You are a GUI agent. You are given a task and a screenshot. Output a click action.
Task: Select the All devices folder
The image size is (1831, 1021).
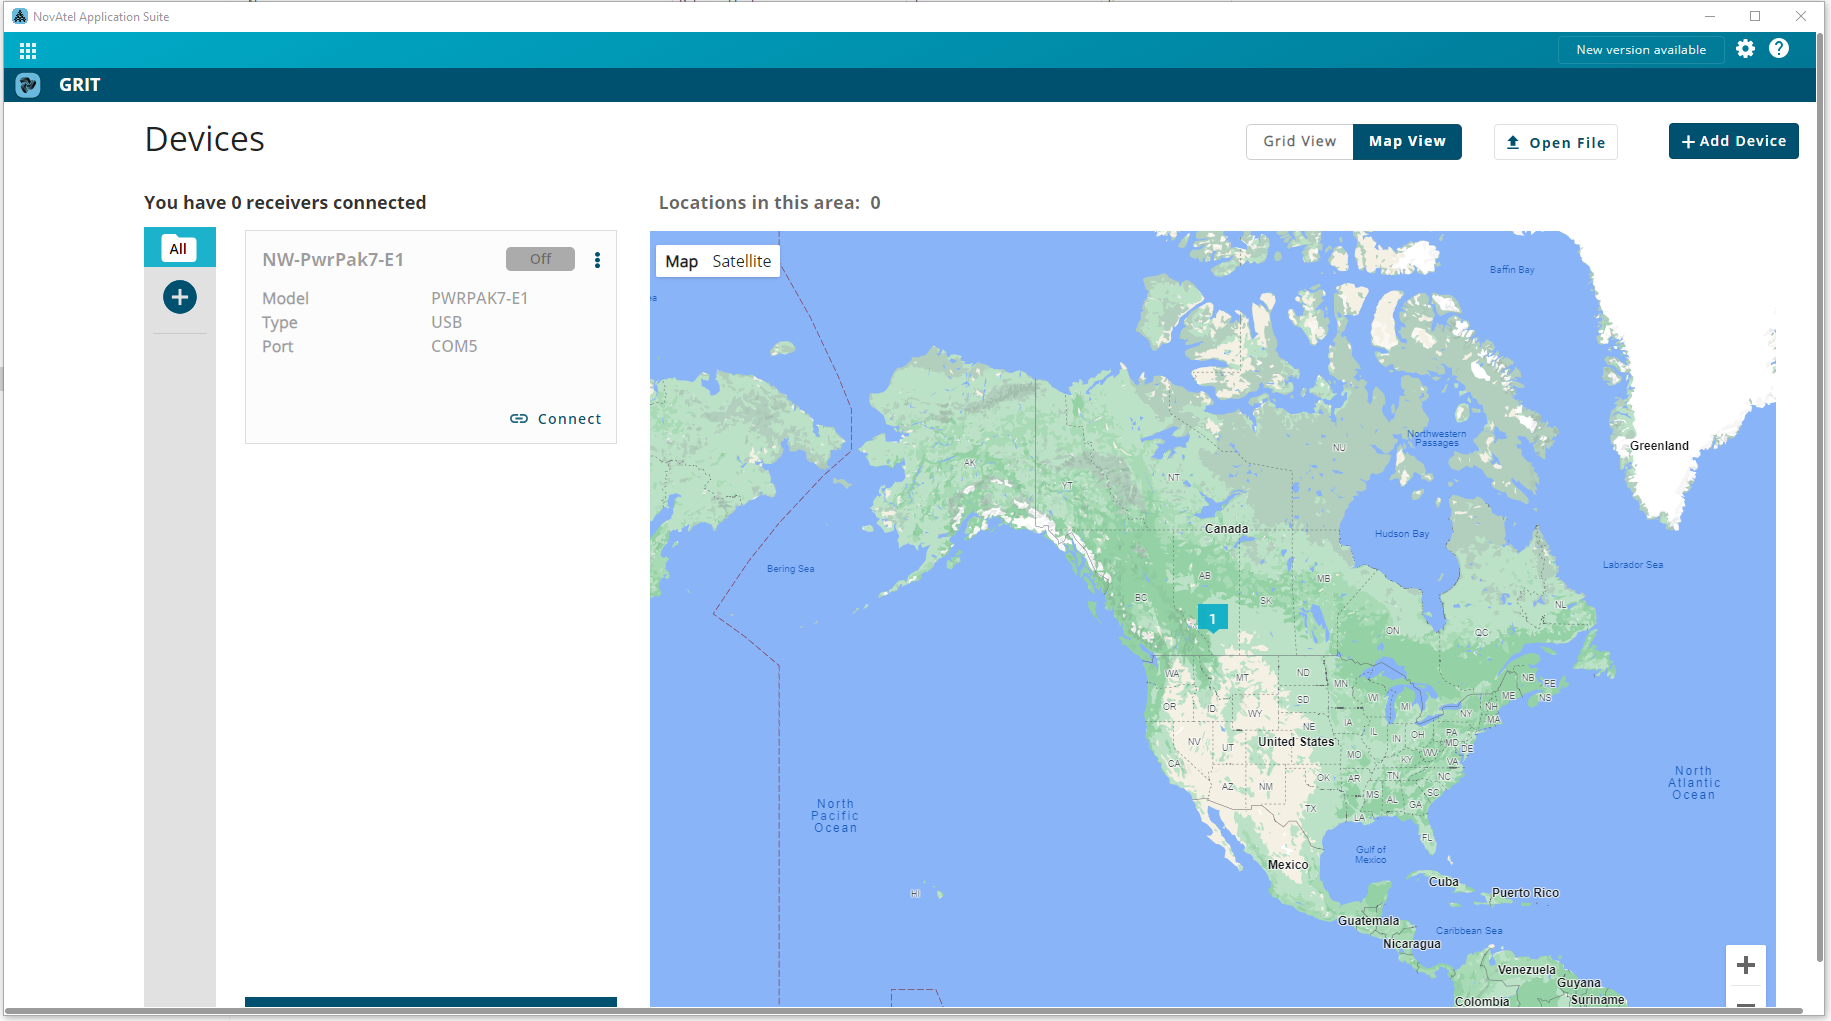pyautogui.click(x=179, y=248)
